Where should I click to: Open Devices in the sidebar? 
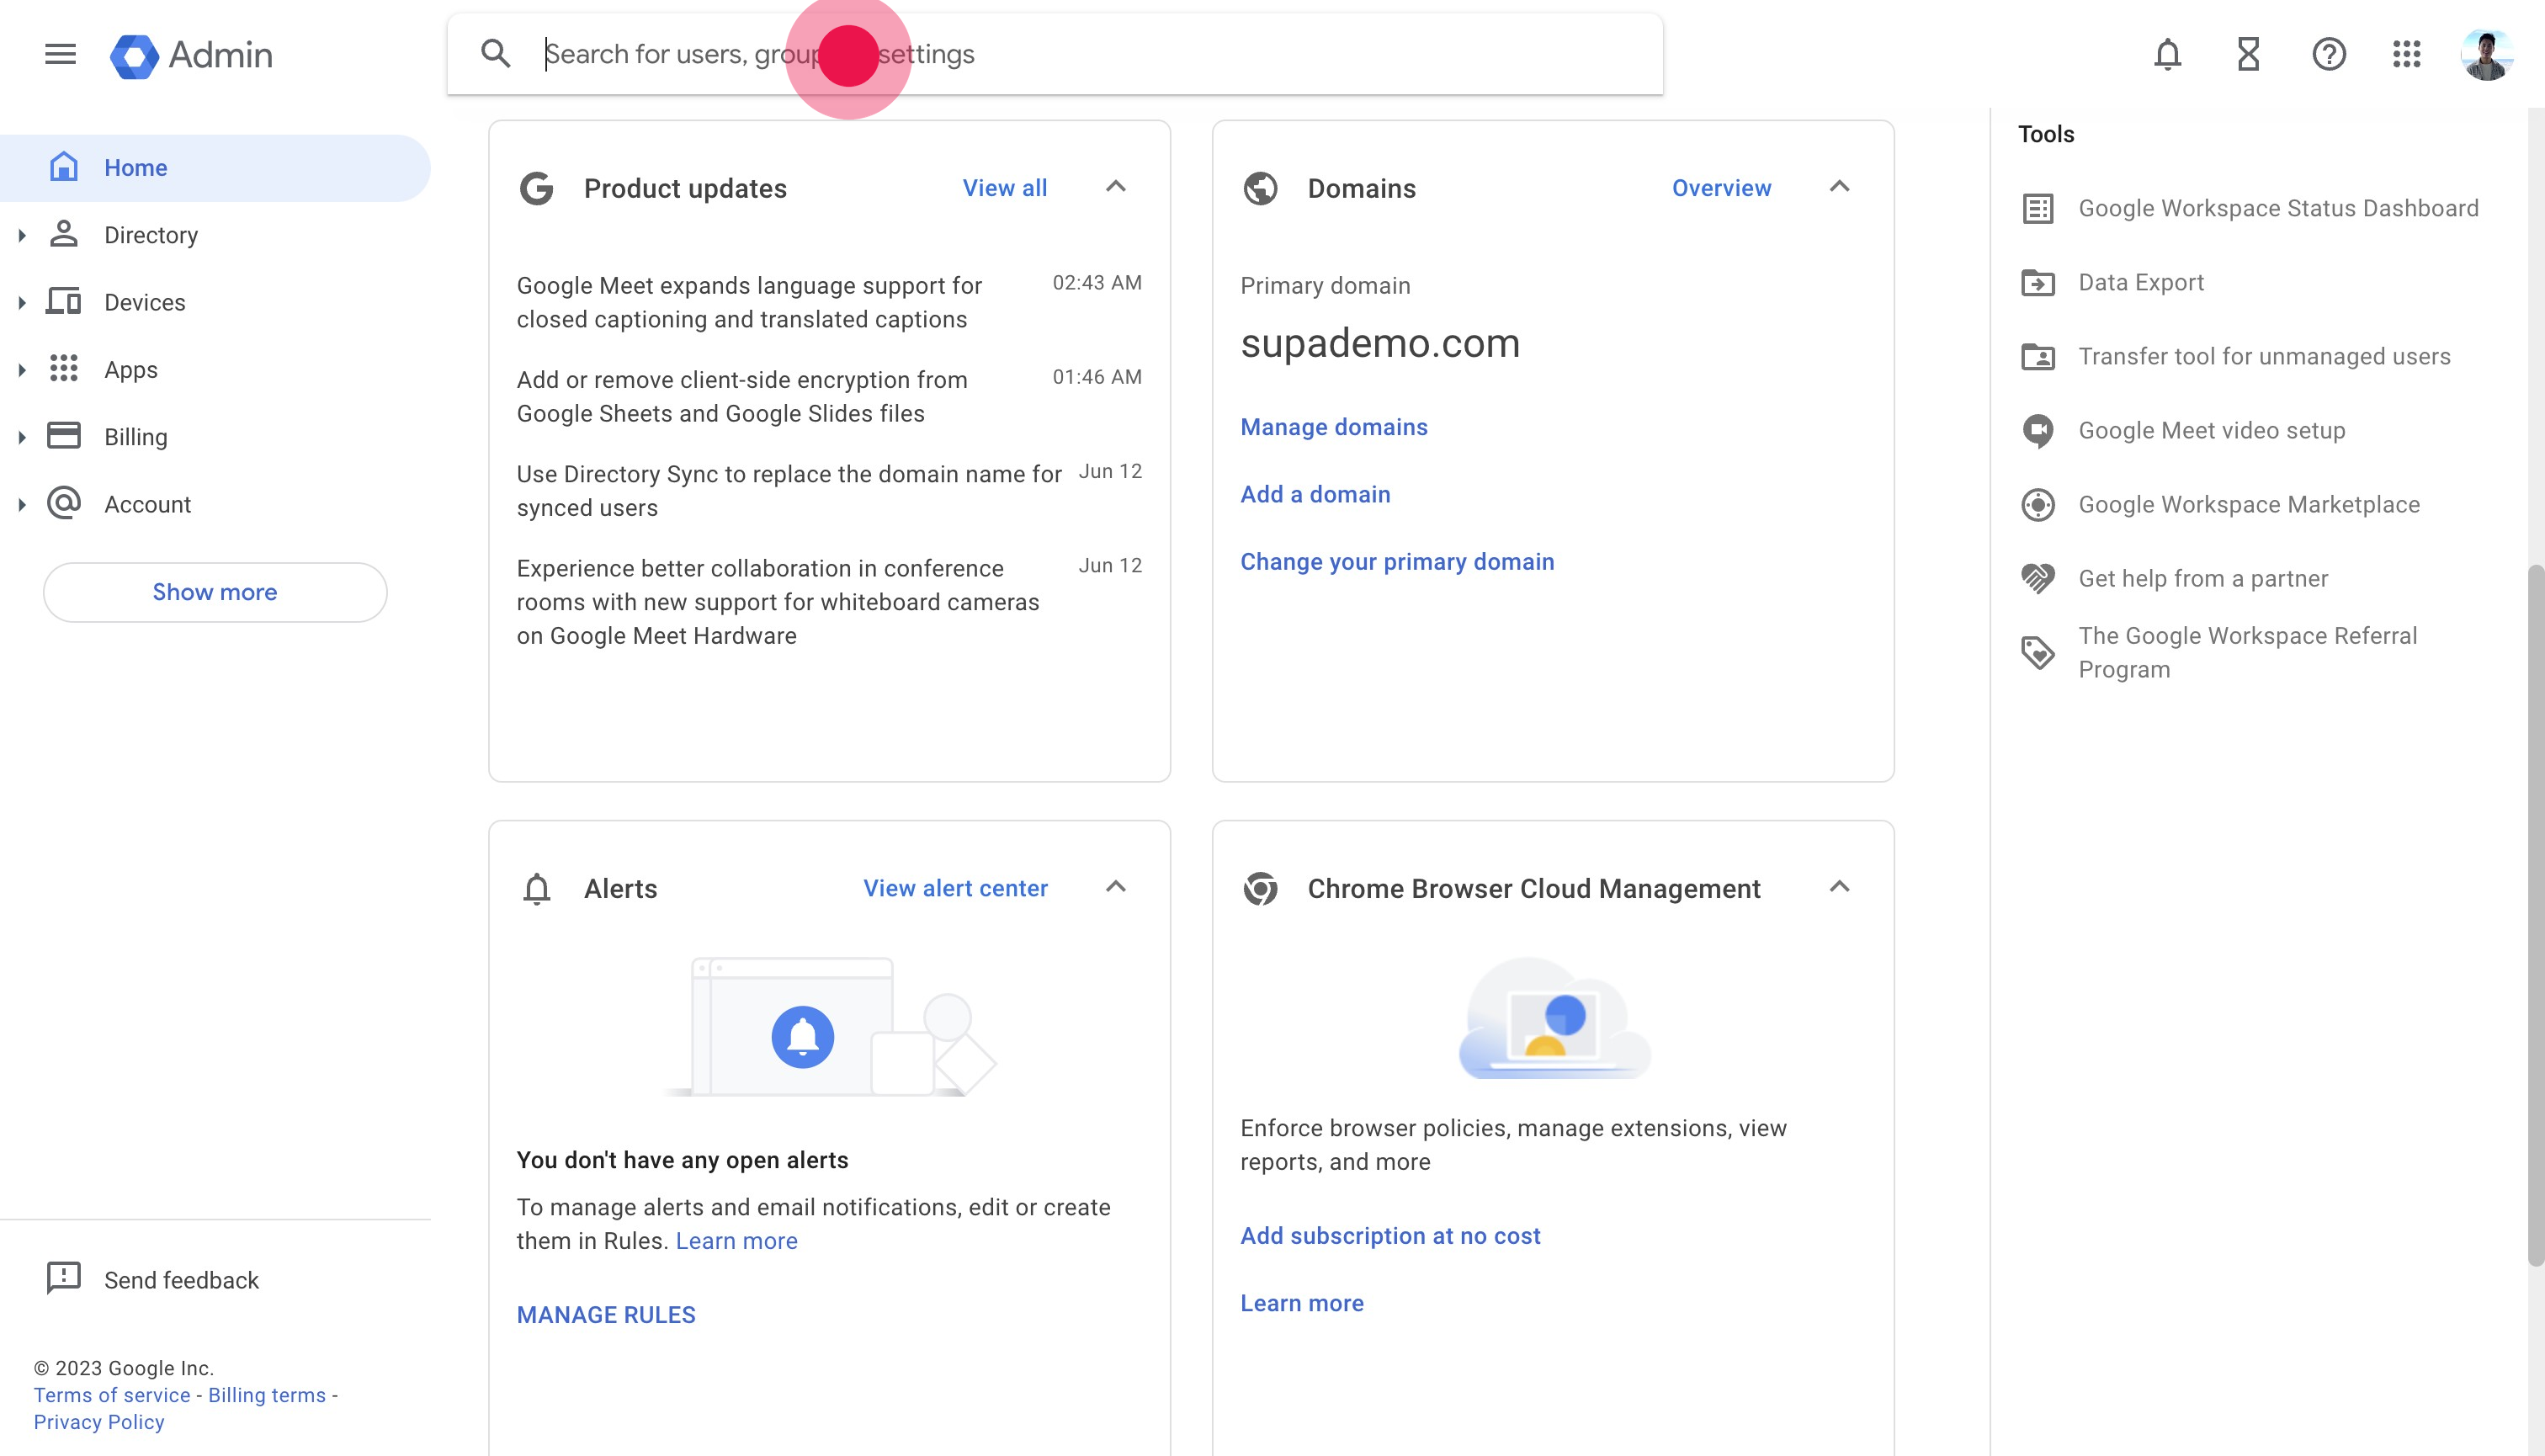(215, 302)
